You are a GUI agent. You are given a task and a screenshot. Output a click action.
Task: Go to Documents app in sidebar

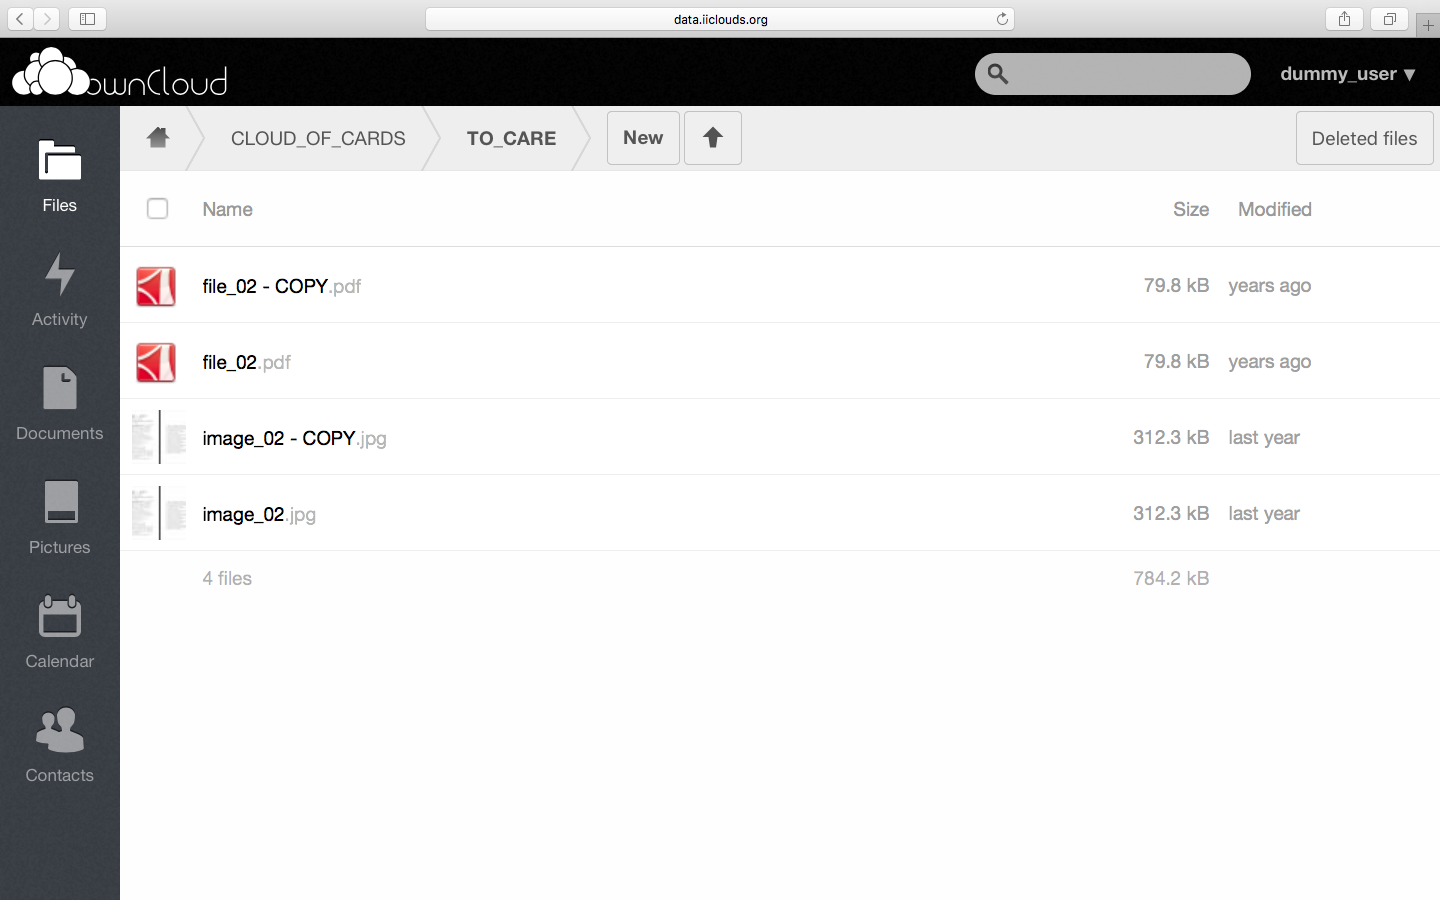pyautogui.click(x=60, y=403)
